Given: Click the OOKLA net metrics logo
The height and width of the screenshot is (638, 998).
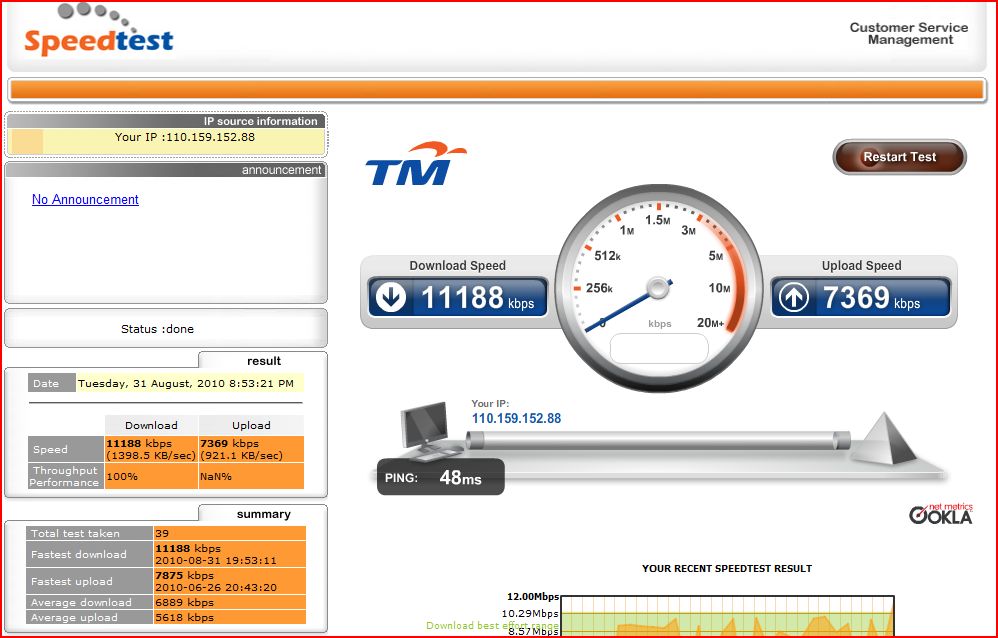Looking at the screenshot, I should [x=938, y=514].
